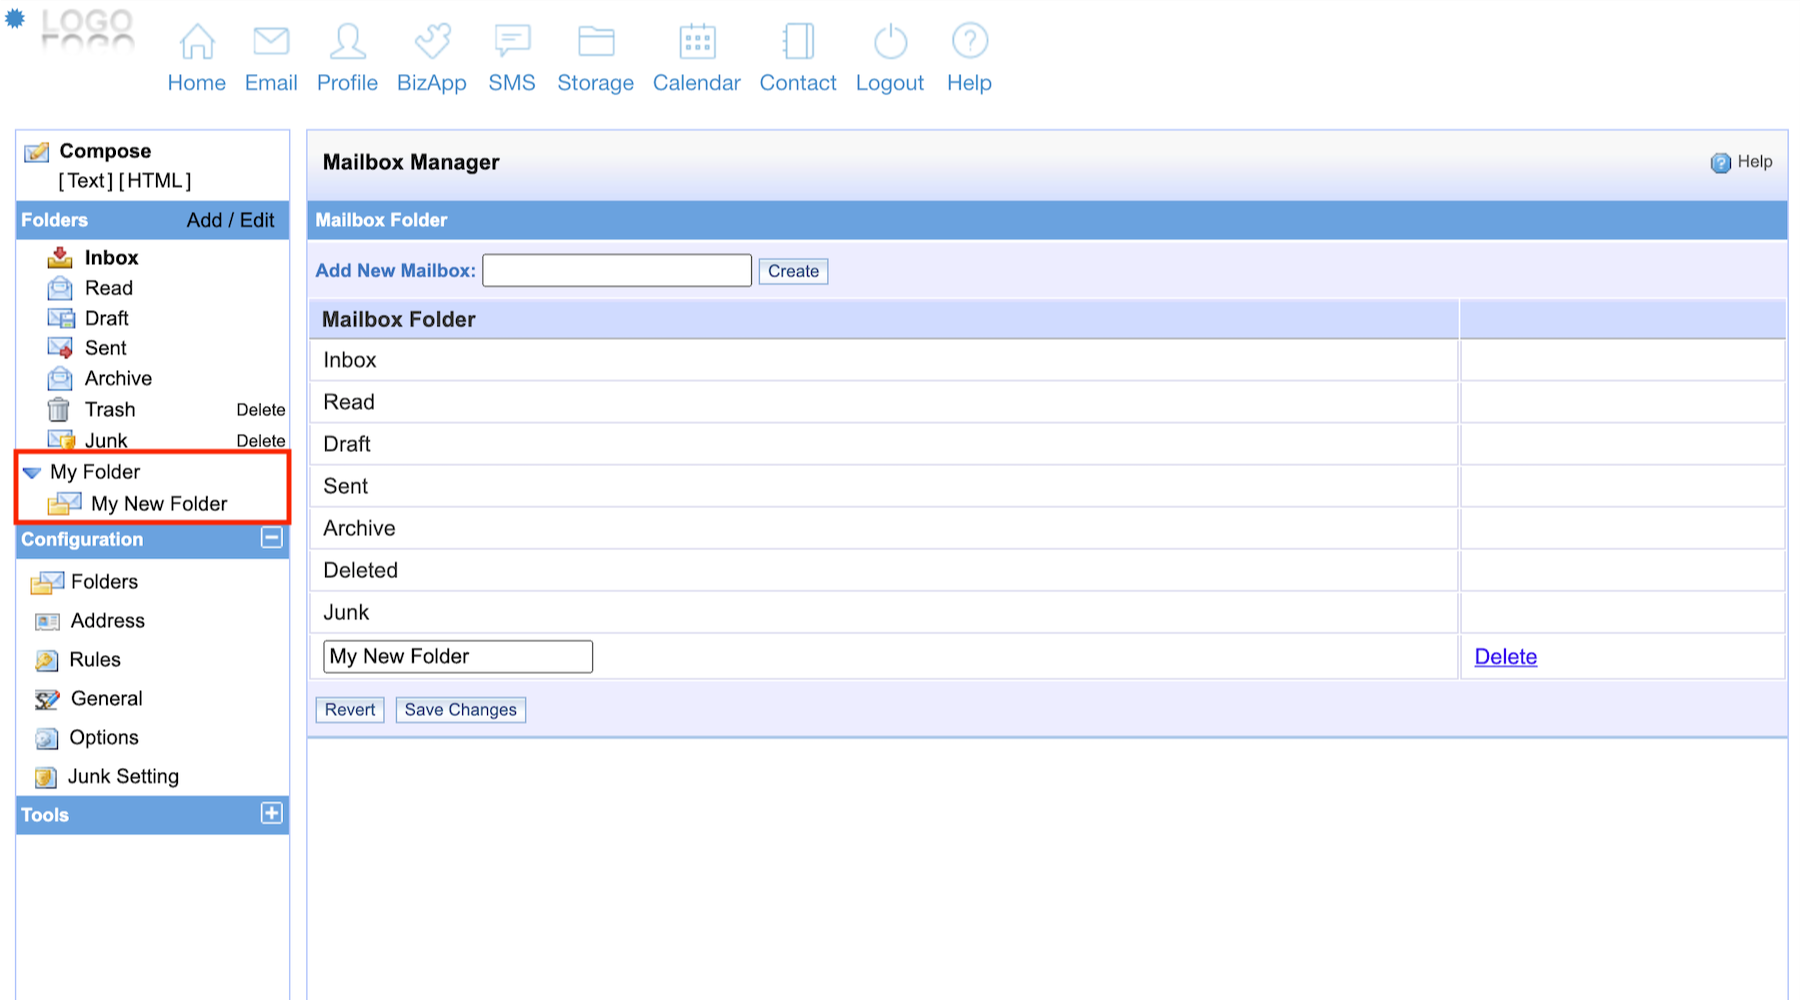
Task: Open Rules in Configuration menu
Action: (x=95, y=660)
